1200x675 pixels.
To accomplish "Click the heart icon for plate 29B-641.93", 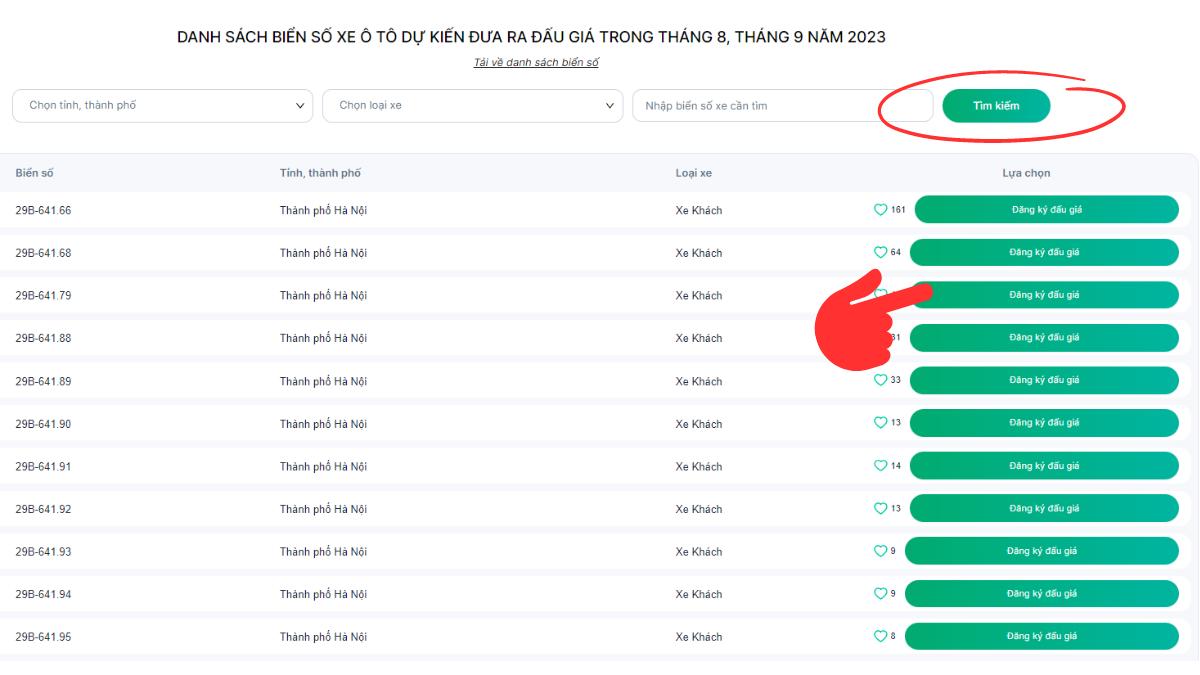I will click(x=880, y=551).
